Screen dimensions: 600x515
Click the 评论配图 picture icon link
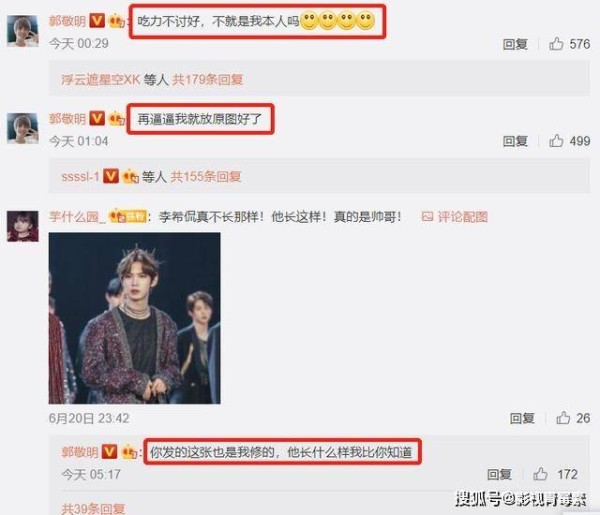[455, 217]
